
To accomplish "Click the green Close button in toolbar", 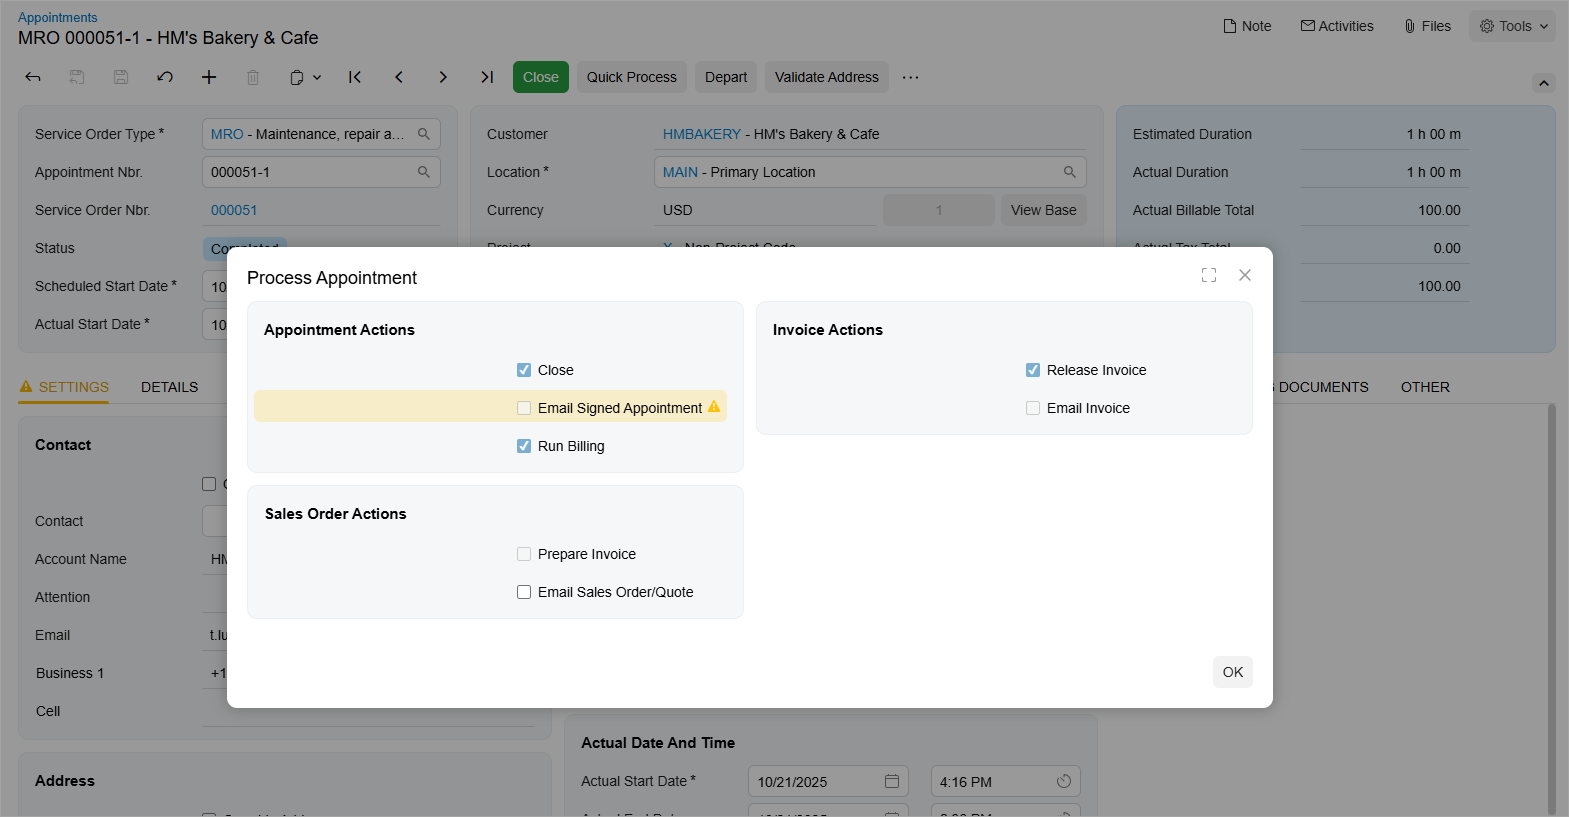I will pos(541,77).
